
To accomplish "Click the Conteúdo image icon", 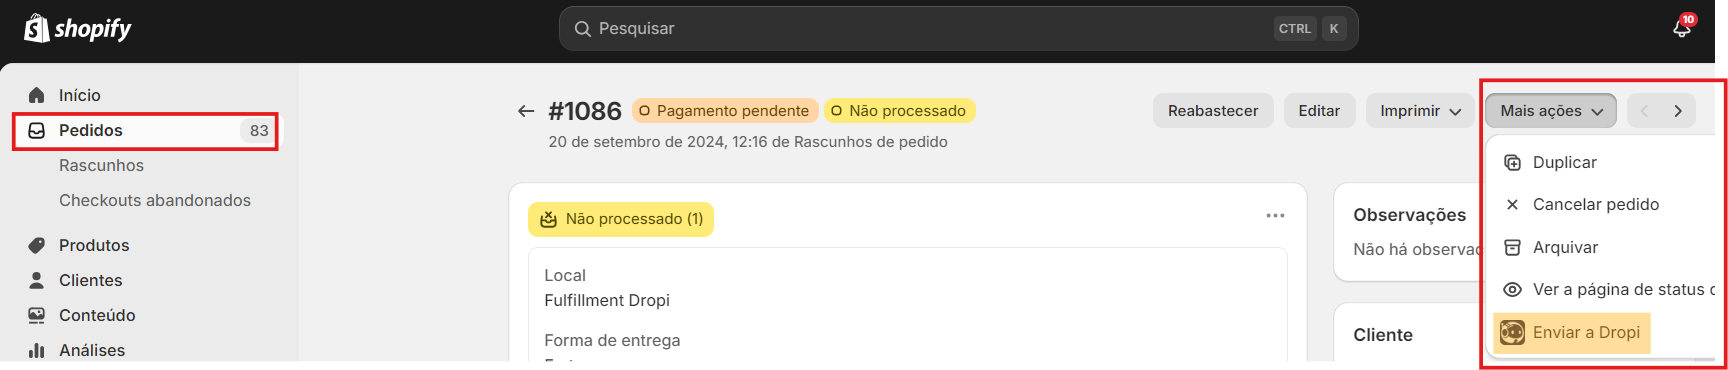I will [x=37, y=315].
